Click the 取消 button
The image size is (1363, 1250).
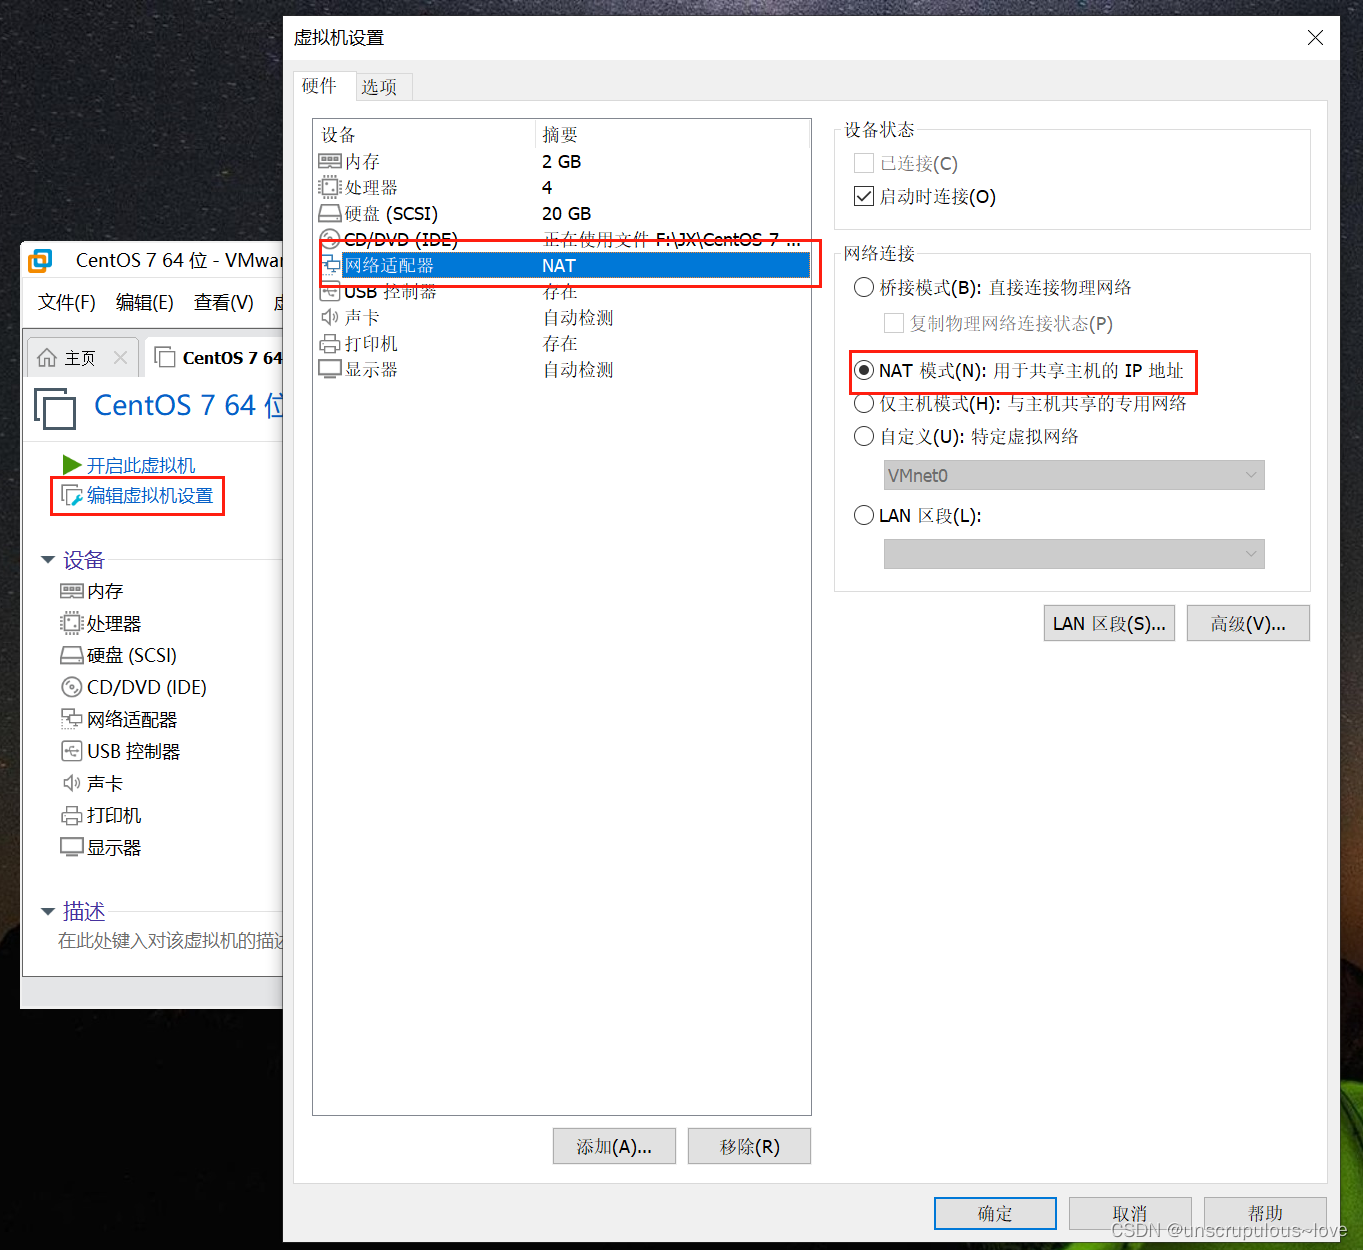1130,1213
